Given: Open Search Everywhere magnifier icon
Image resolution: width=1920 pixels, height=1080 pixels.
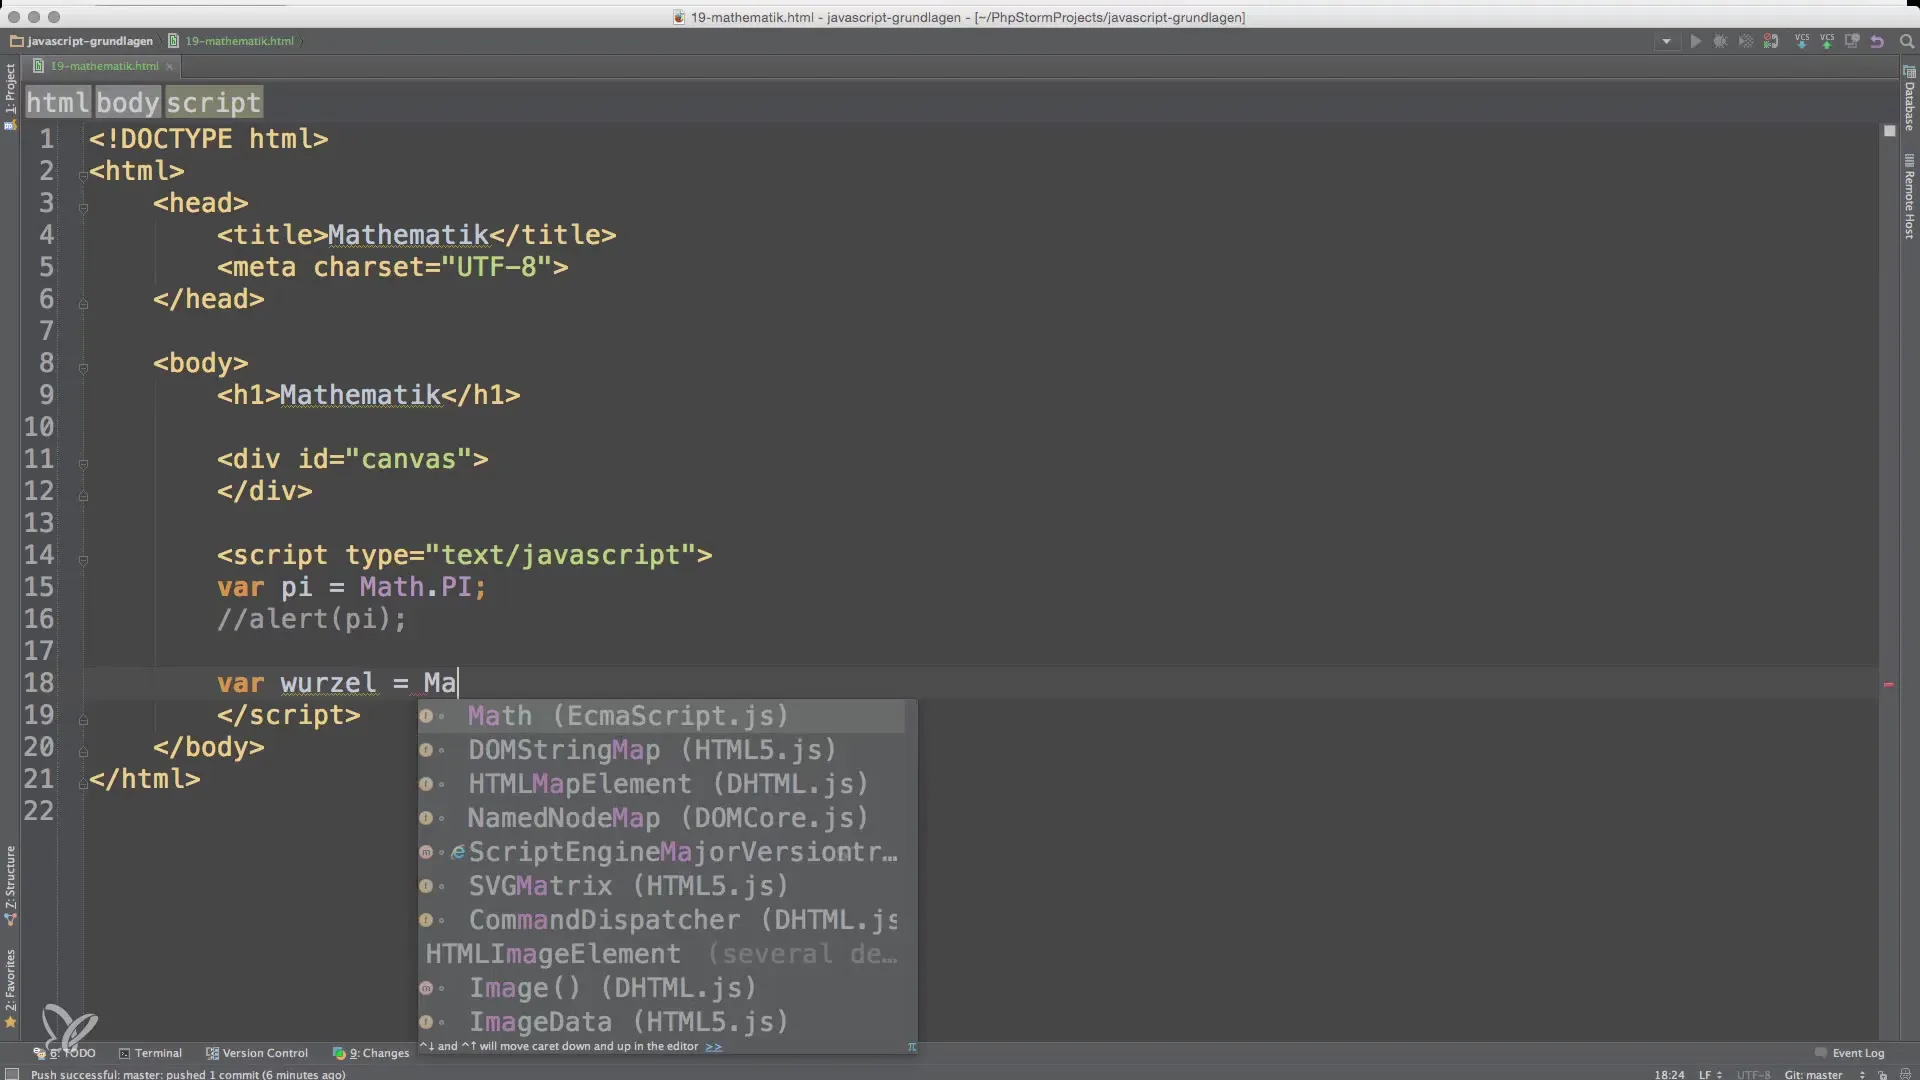Looking at the screenshot, I should tap(1906, 42).
